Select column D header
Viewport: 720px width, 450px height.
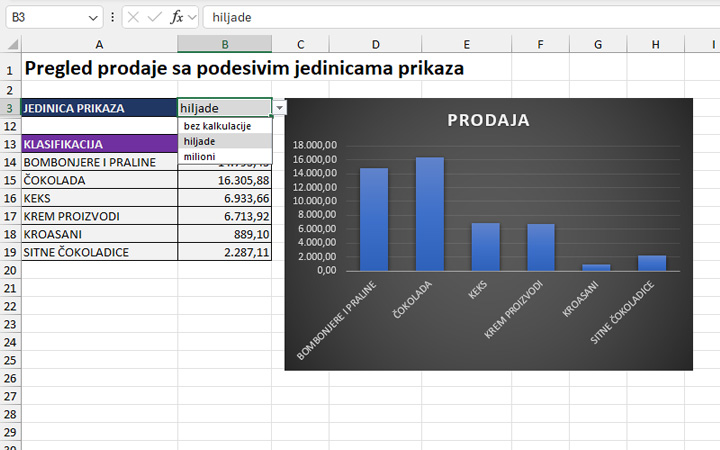[x=375, y=44]
